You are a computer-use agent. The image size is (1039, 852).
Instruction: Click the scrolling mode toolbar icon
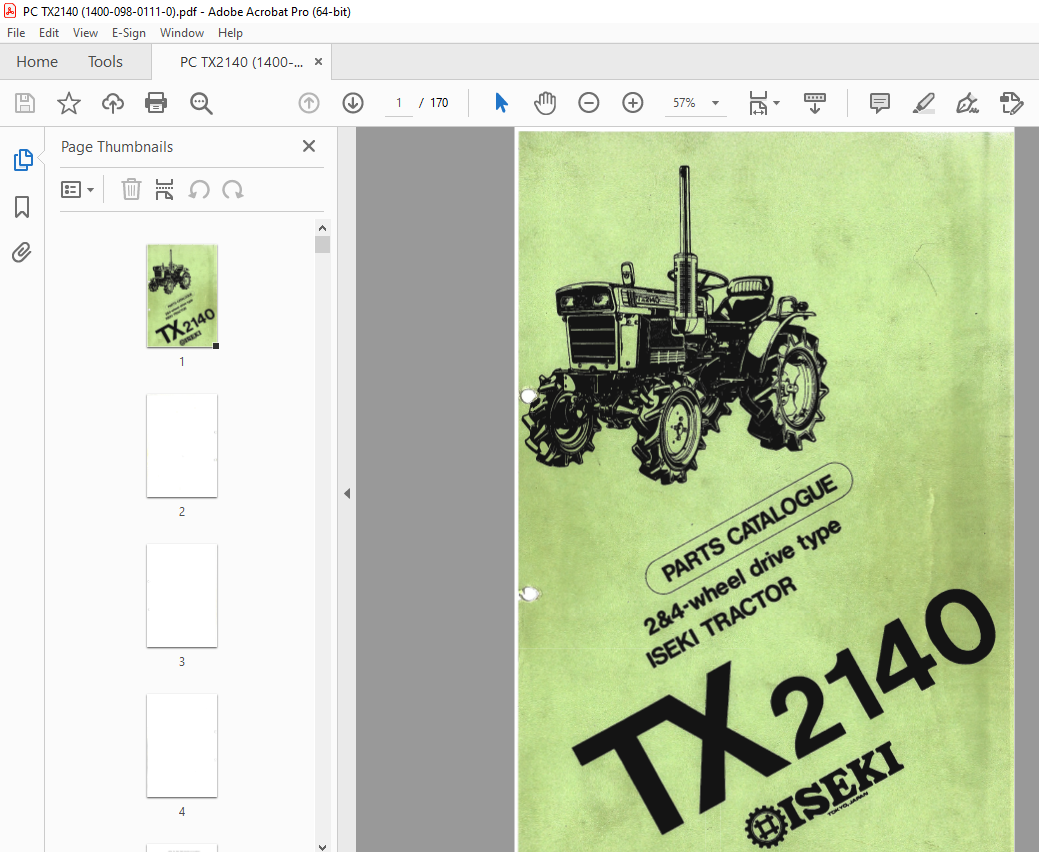click(x=814, y=103)
